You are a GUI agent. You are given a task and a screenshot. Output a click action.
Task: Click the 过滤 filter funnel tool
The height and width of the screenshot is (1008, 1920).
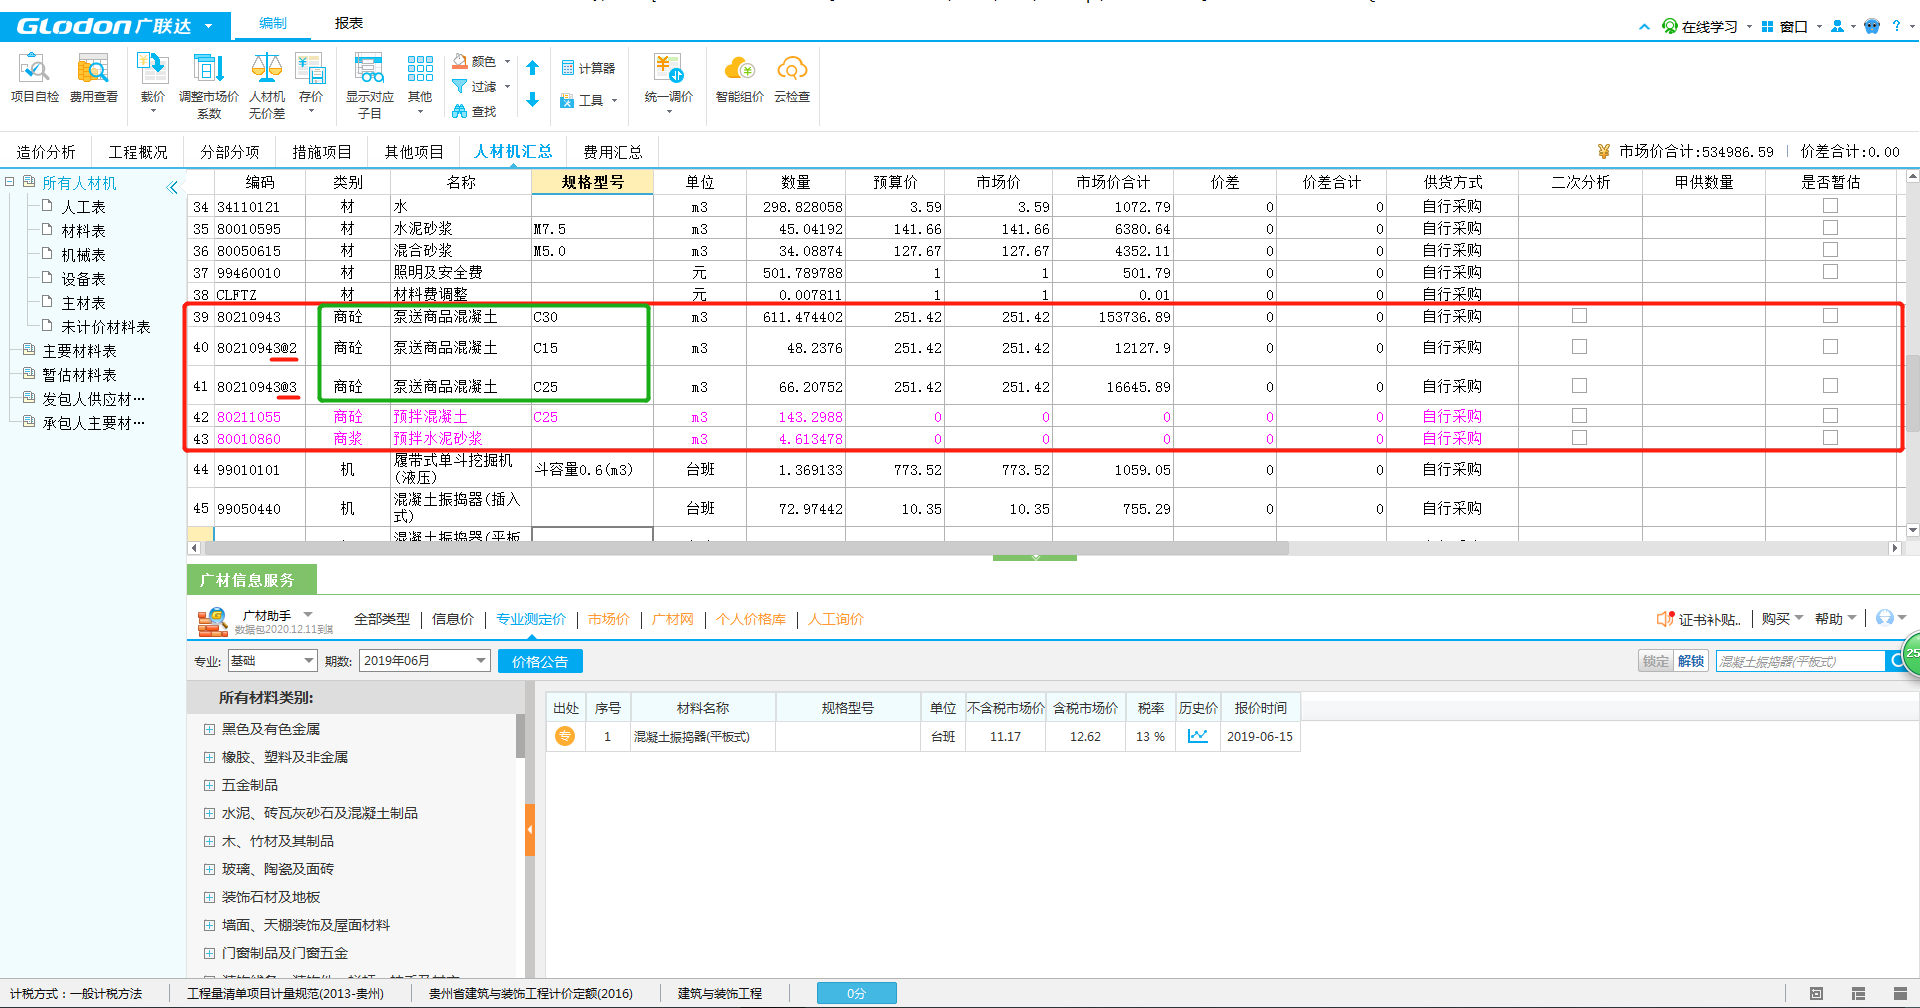pos(475,87)
